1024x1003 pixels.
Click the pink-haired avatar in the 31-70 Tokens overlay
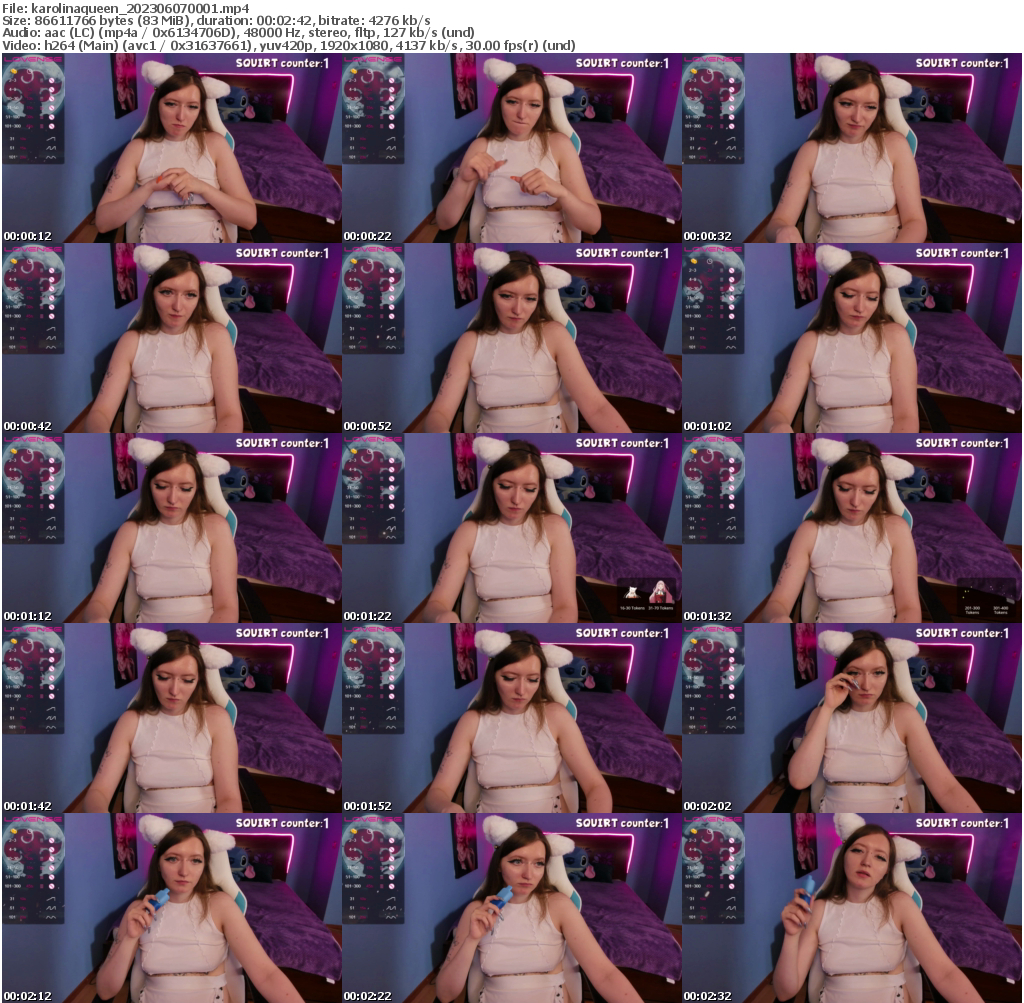(x=661, y=592)
